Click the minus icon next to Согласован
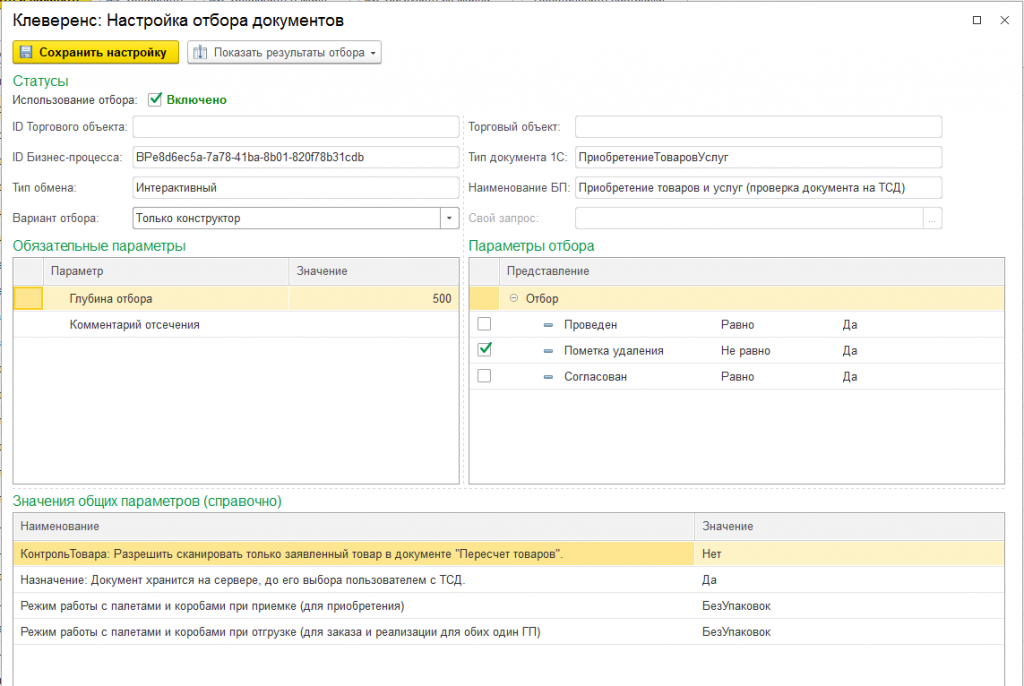The width and height of the screenshot is (1024, 686). click(548, 377)
